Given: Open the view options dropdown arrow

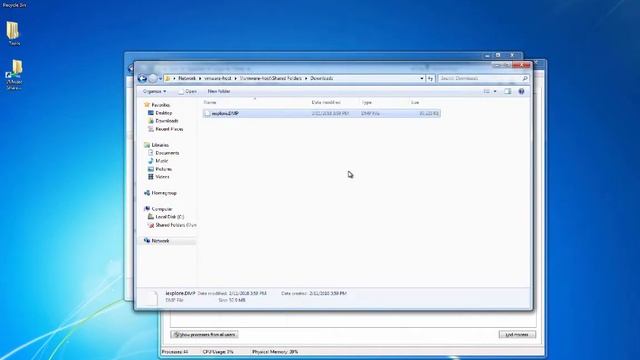Looking at the screenshot, I should (495, 91).
